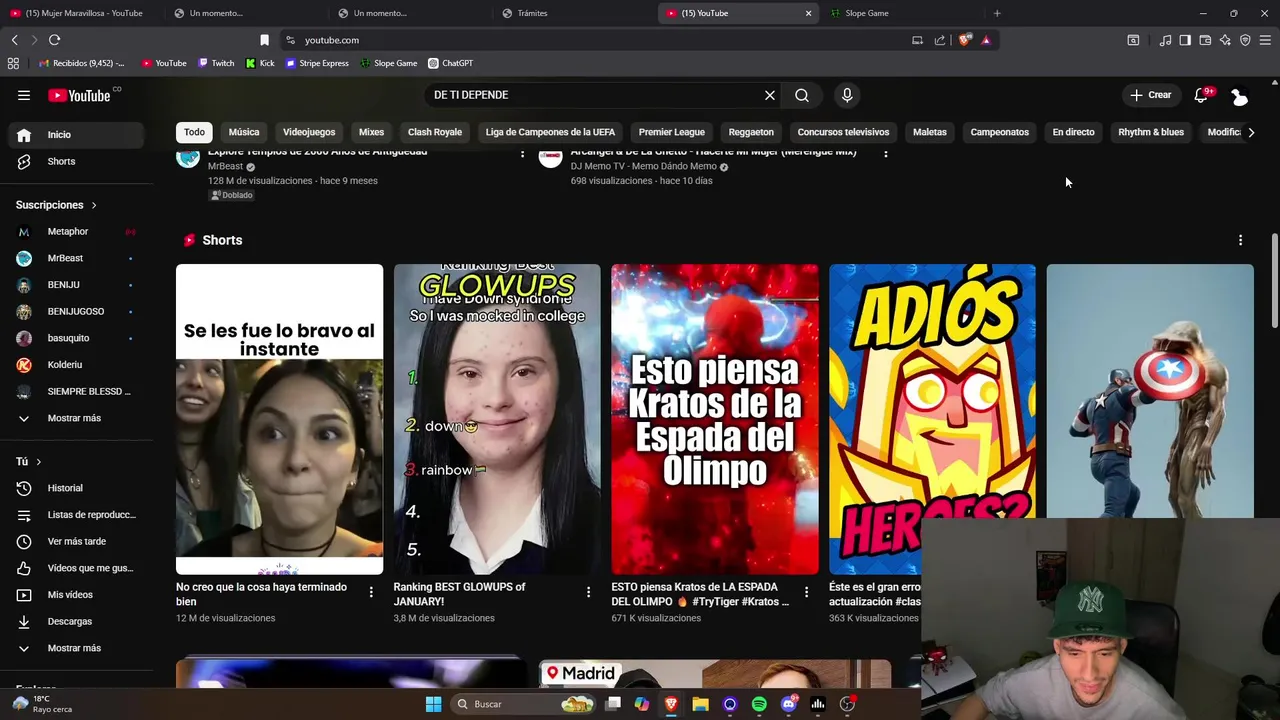Screen dimensions: 1280x720
Task: Open Descargas in the sidebar
Action: [x=76, y=621]
